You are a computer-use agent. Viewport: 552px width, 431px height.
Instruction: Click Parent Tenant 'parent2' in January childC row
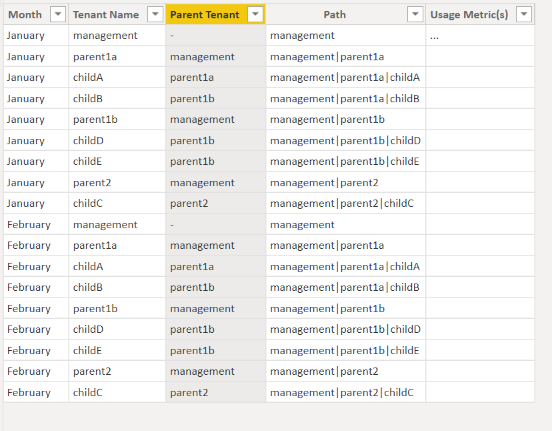pyautogui.click(x=189, y=204)
